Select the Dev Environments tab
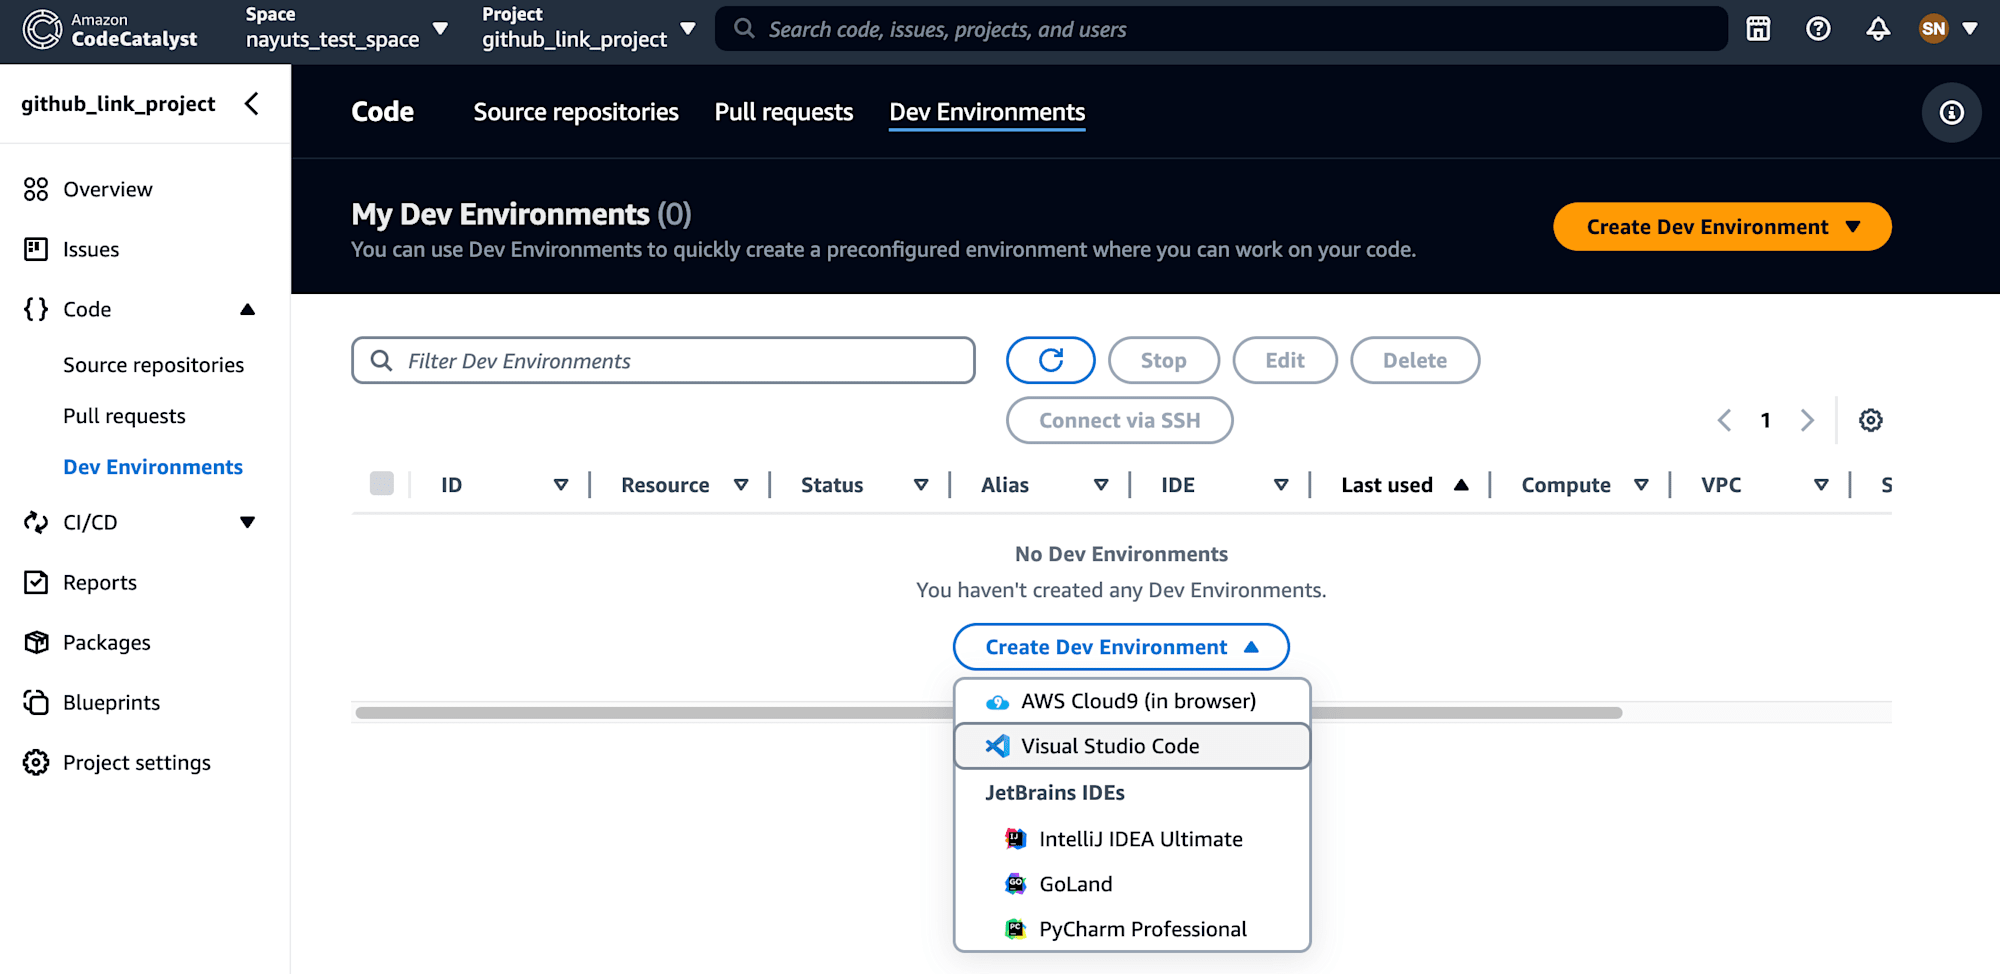 pos(987,112)
